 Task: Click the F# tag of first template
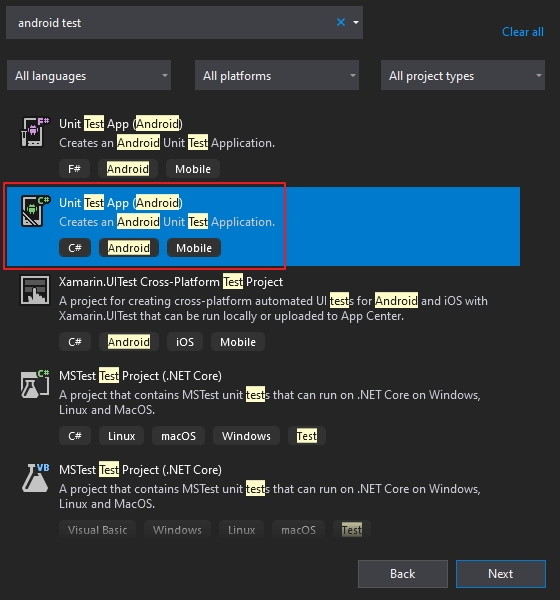(x=74, y=169)
